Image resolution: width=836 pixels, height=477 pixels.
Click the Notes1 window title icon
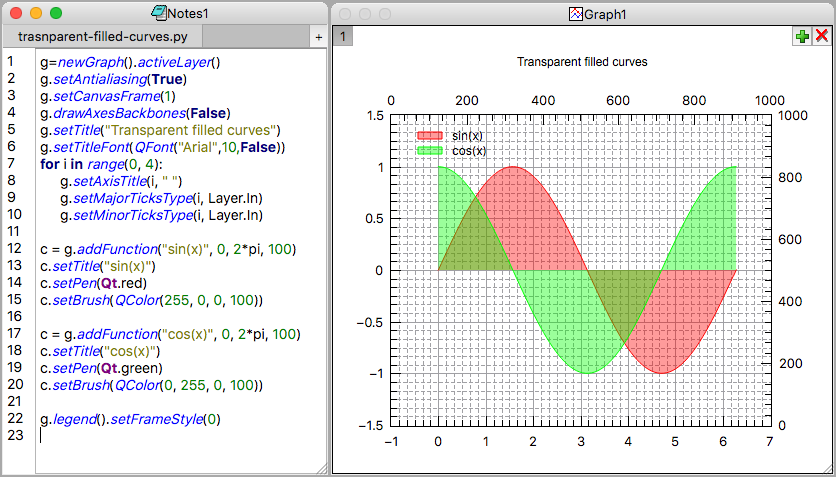(x=158, y=14)
